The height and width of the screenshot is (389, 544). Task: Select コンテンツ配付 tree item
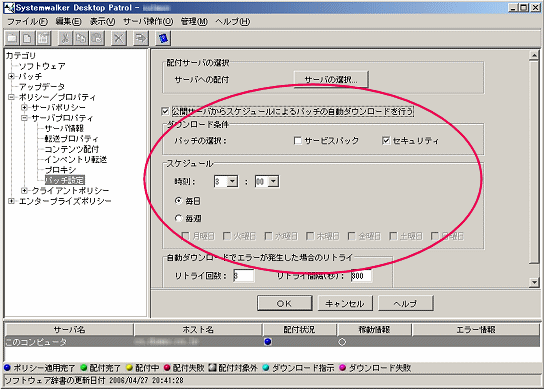coord(72,149)
